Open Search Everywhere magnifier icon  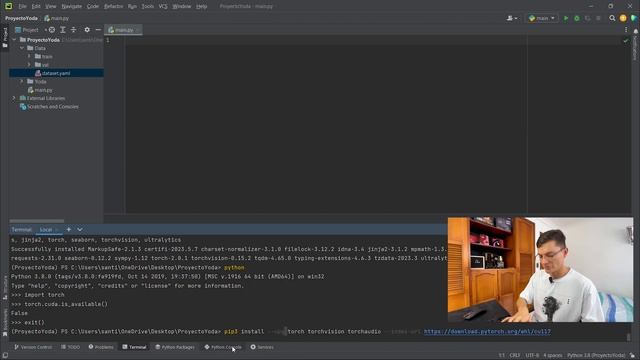click(x=612, y=18)
